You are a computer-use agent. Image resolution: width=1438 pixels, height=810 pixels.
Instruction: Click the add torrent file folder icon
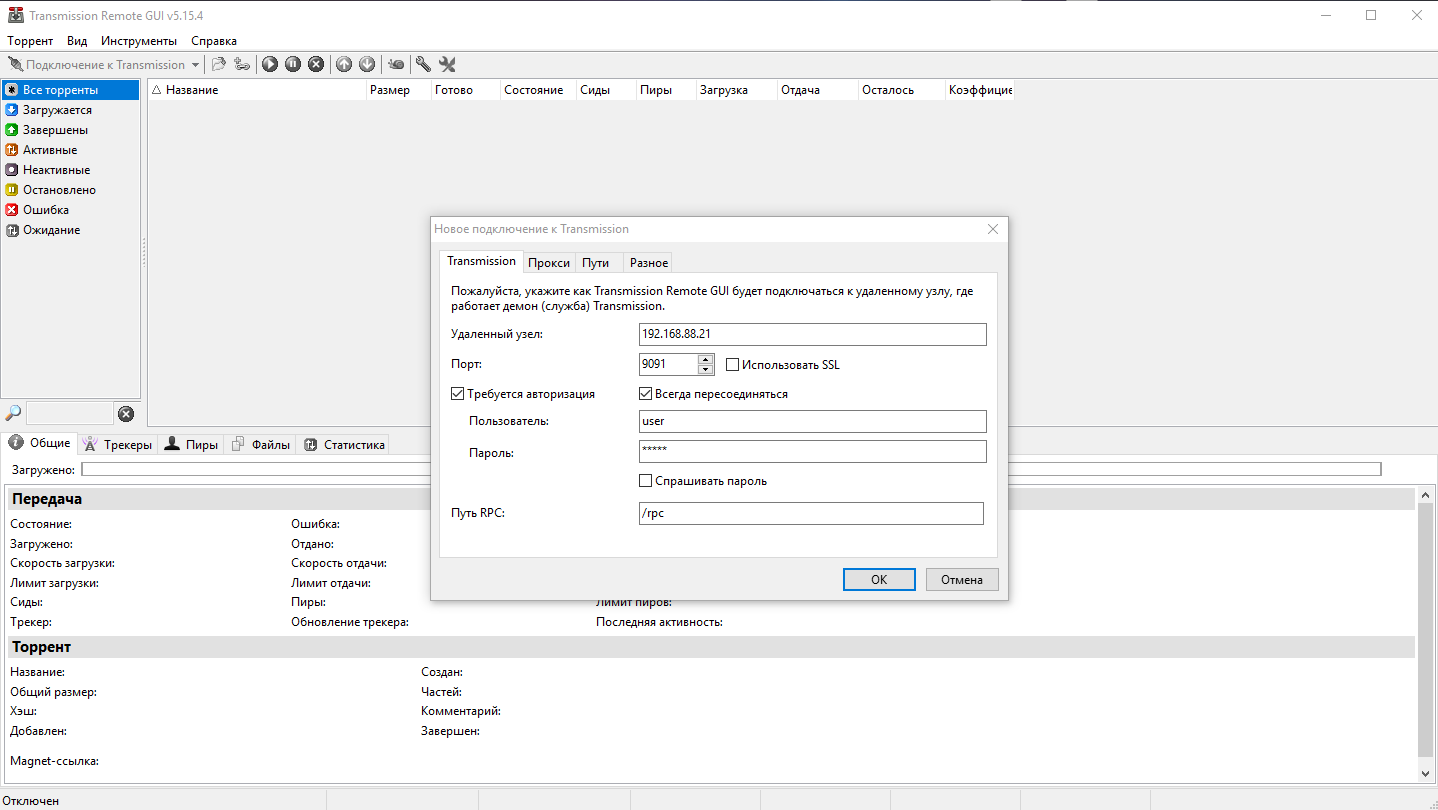(218, 64)
